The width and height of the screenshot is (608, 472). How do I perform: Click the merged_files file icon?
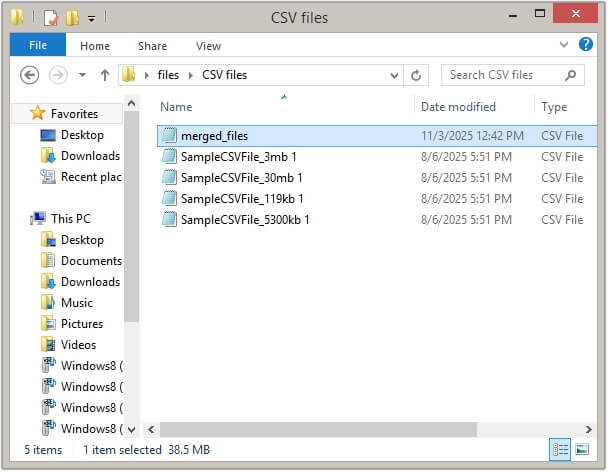coord(169,135)
